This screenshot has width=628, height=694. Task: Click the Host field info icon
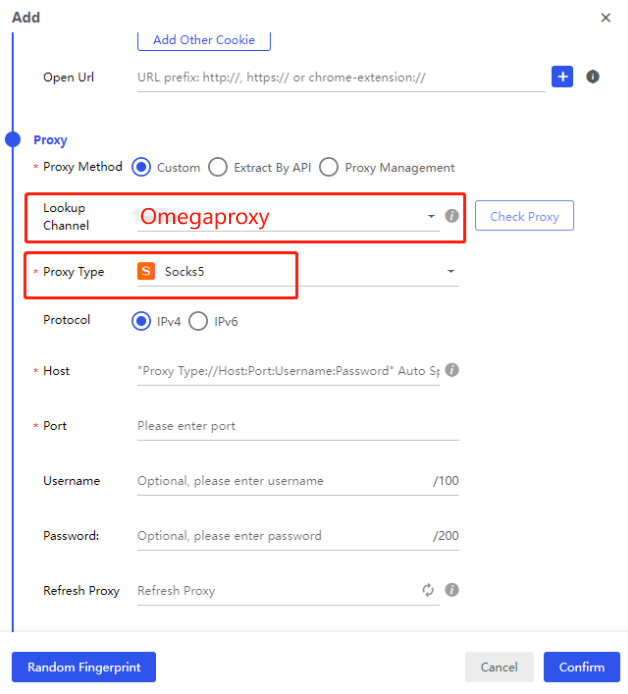coord(451,370)
